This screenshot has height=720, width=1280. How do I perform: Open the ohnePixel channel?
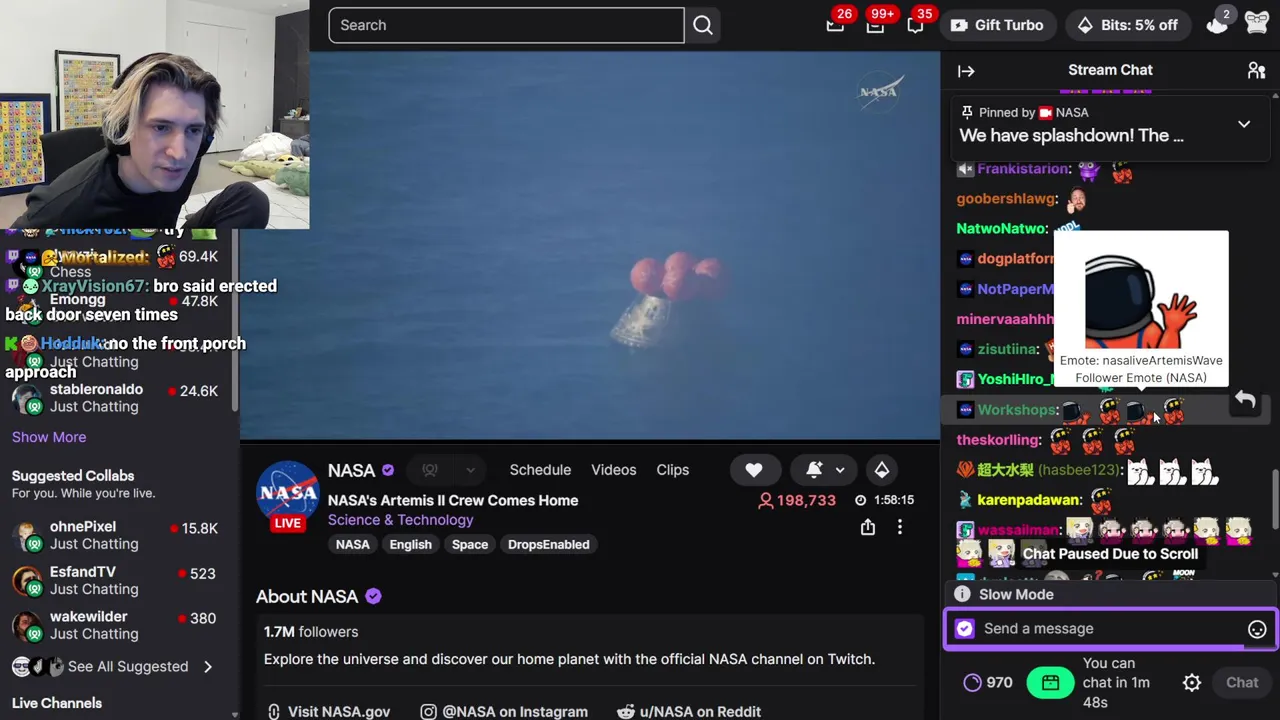click(x=118, y=535)
